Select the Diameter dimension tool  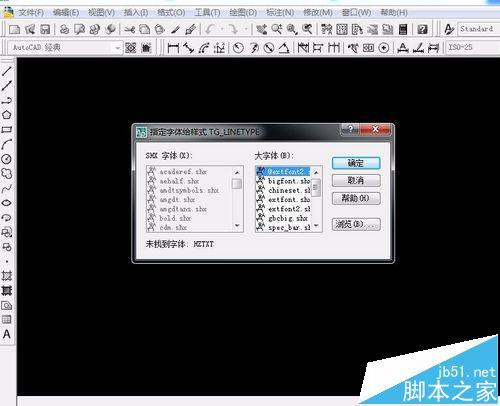click(269, 48)
